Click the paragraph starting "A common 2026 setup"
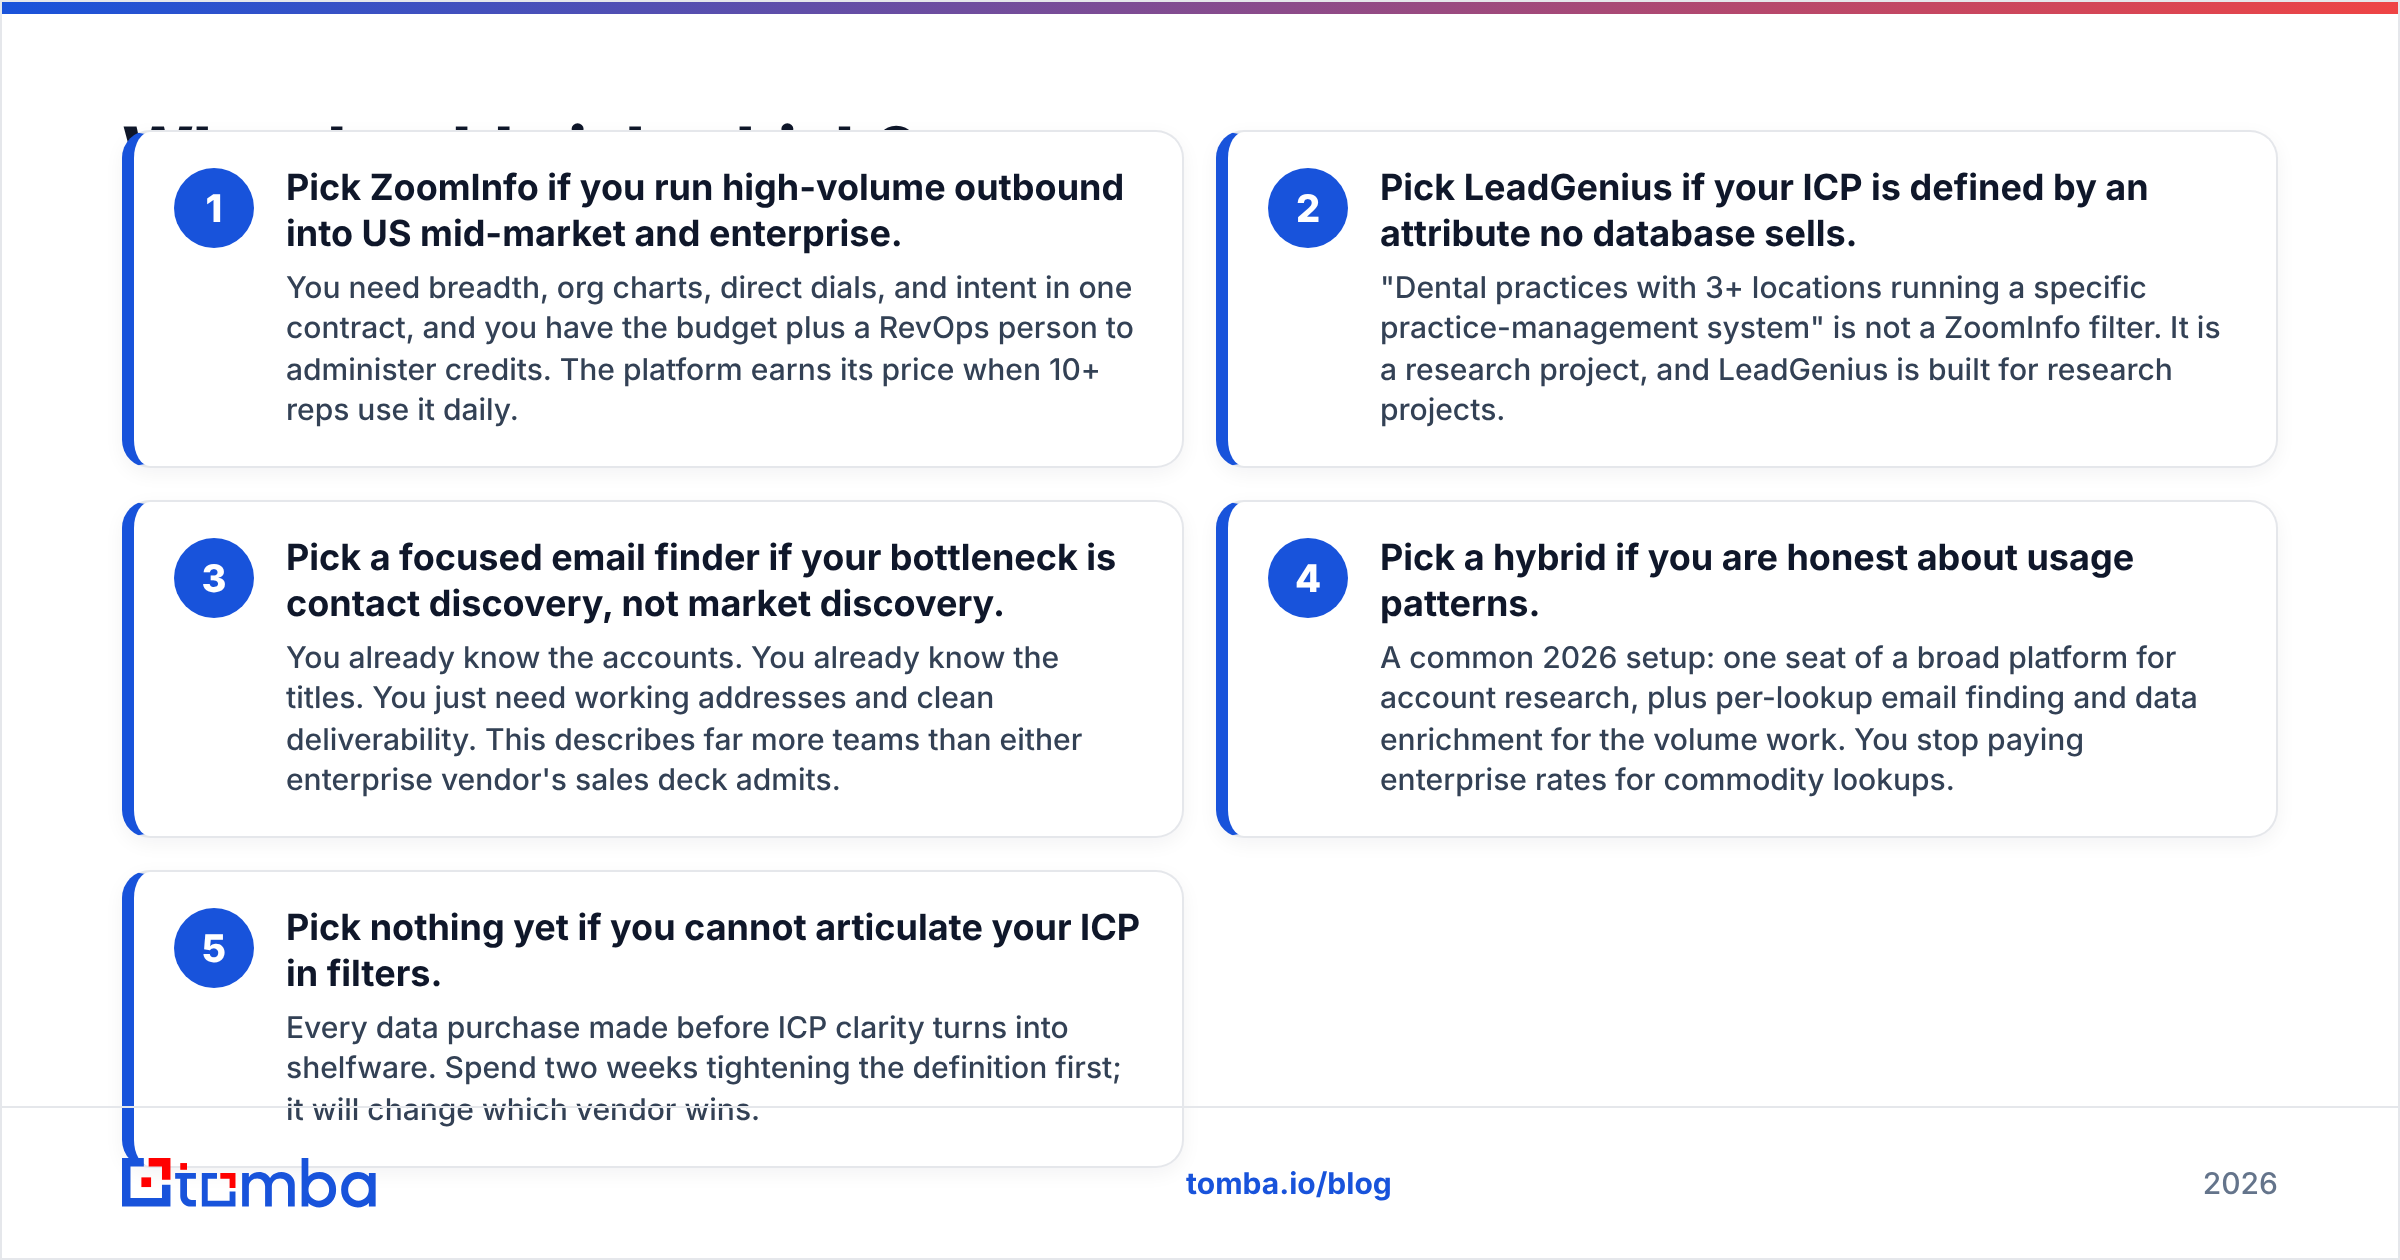 point(1789,719)
